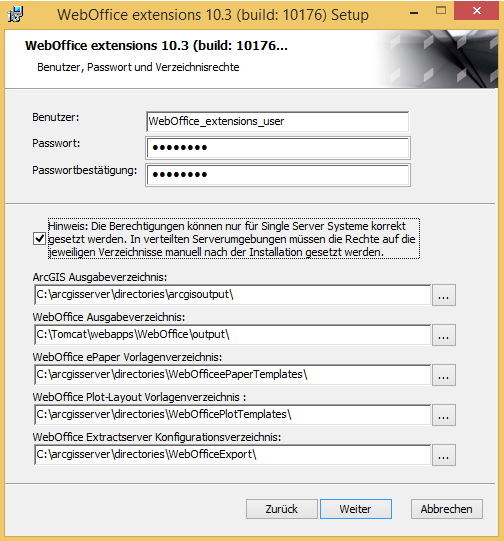The width and height of the screenshot is (504, 541).
Task: Edit the Plot-Layout Vorlagenverzeichnis path field
Action: click(233, 415)
